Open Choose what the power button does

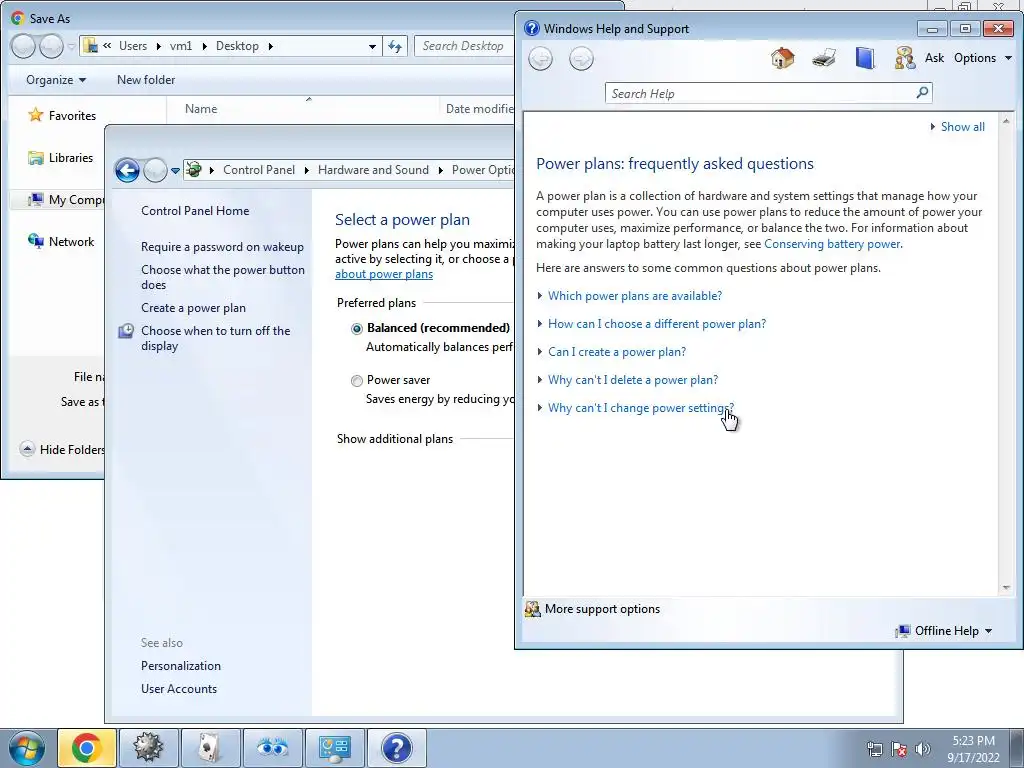(223, 277)
